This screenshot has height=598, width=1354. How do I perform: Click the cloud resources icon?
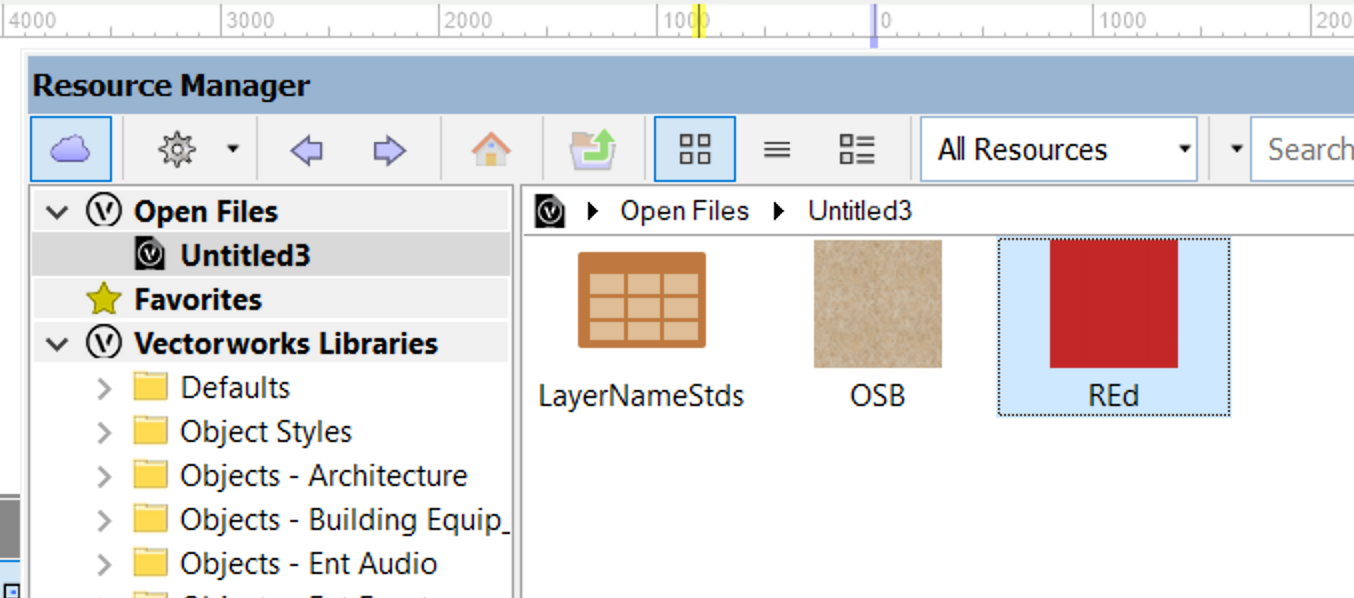[70, 148]
